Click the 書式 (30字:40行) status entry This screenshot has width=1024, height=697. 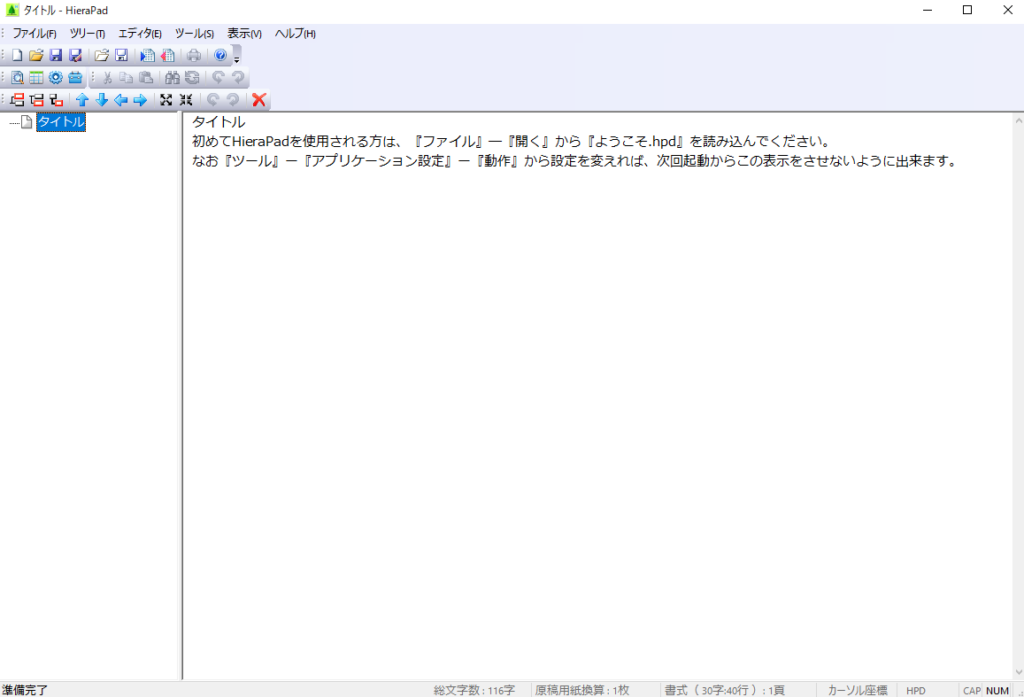[724, 690]
